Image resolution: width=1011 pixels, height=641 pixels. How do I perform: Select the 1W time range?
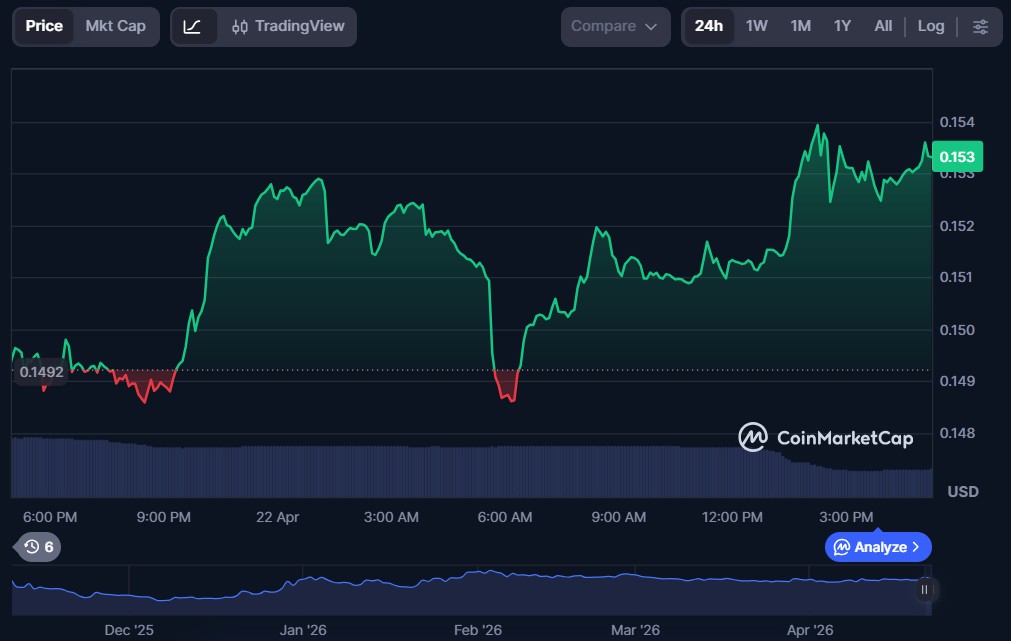pyautogui.click(x=757, y=27)
